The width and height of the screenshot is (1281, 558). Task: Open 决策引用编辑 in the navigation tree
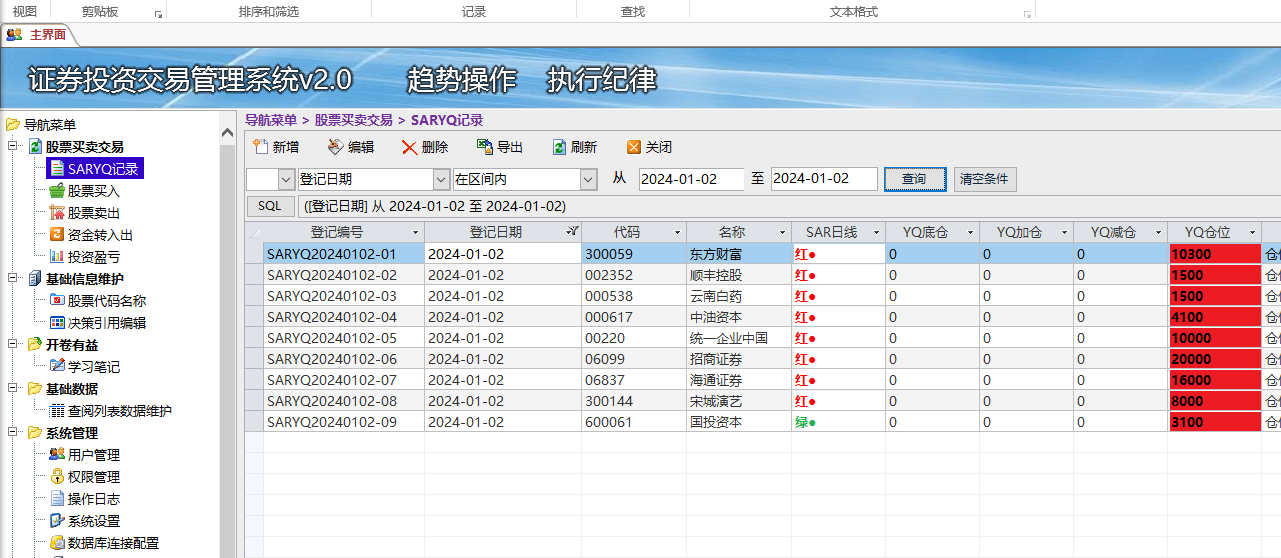(97, 323)
